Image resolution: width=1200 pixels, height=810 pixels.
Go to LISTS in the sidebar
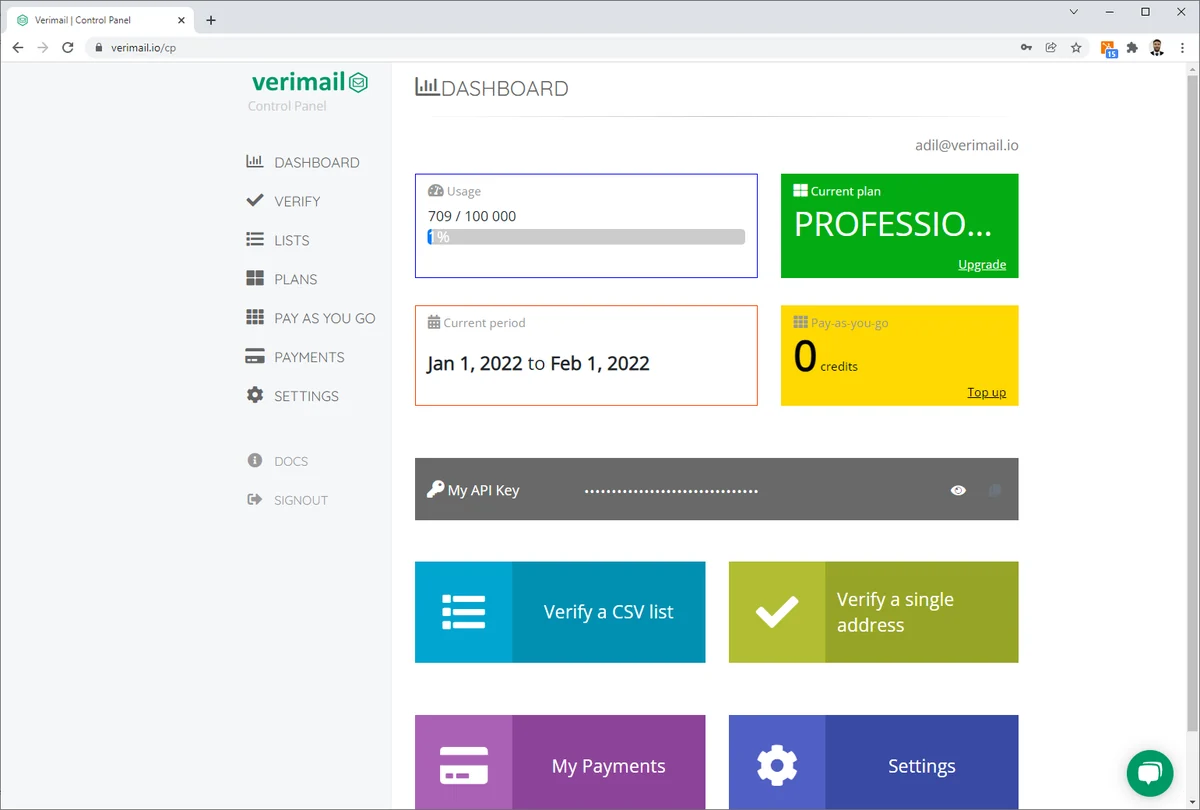tap(278, 240)
